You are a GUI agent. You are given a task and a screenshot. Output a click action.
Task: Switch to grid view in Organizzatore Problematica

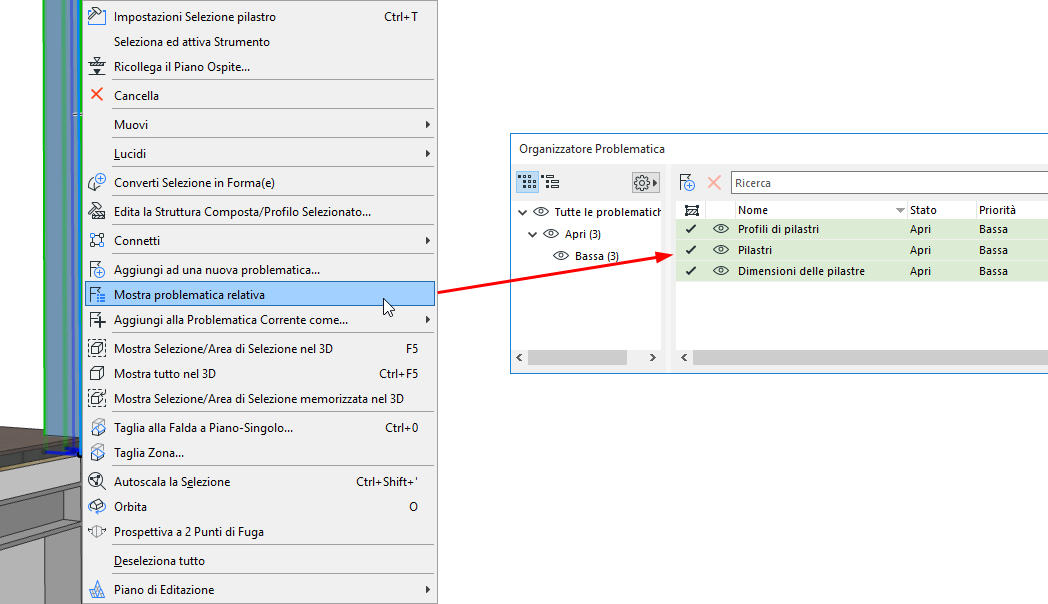click(x=527, y=182)
